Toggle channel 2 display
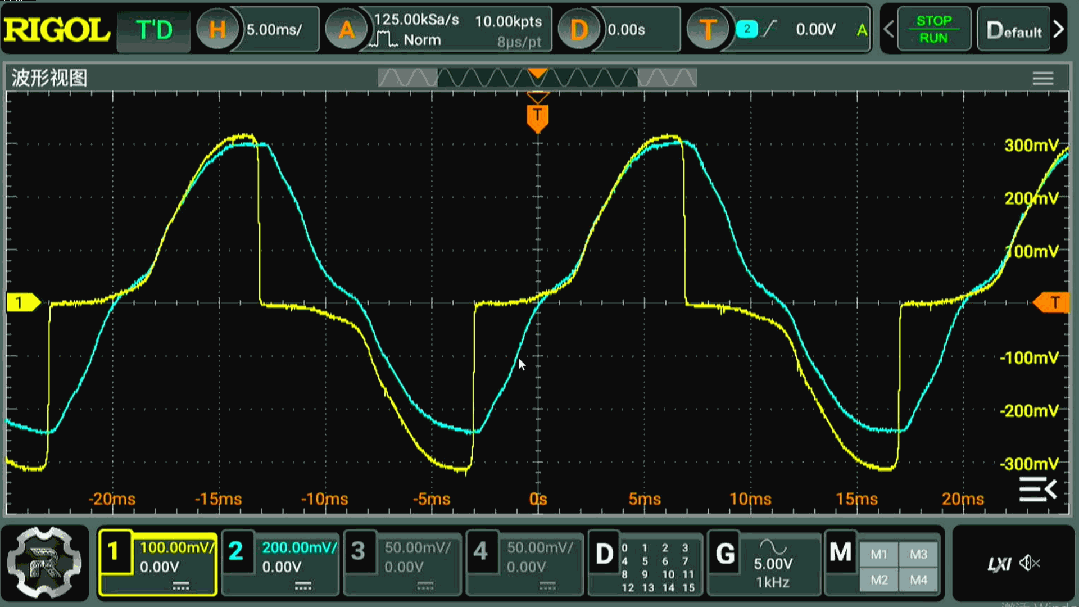 (x=236, y=551)
